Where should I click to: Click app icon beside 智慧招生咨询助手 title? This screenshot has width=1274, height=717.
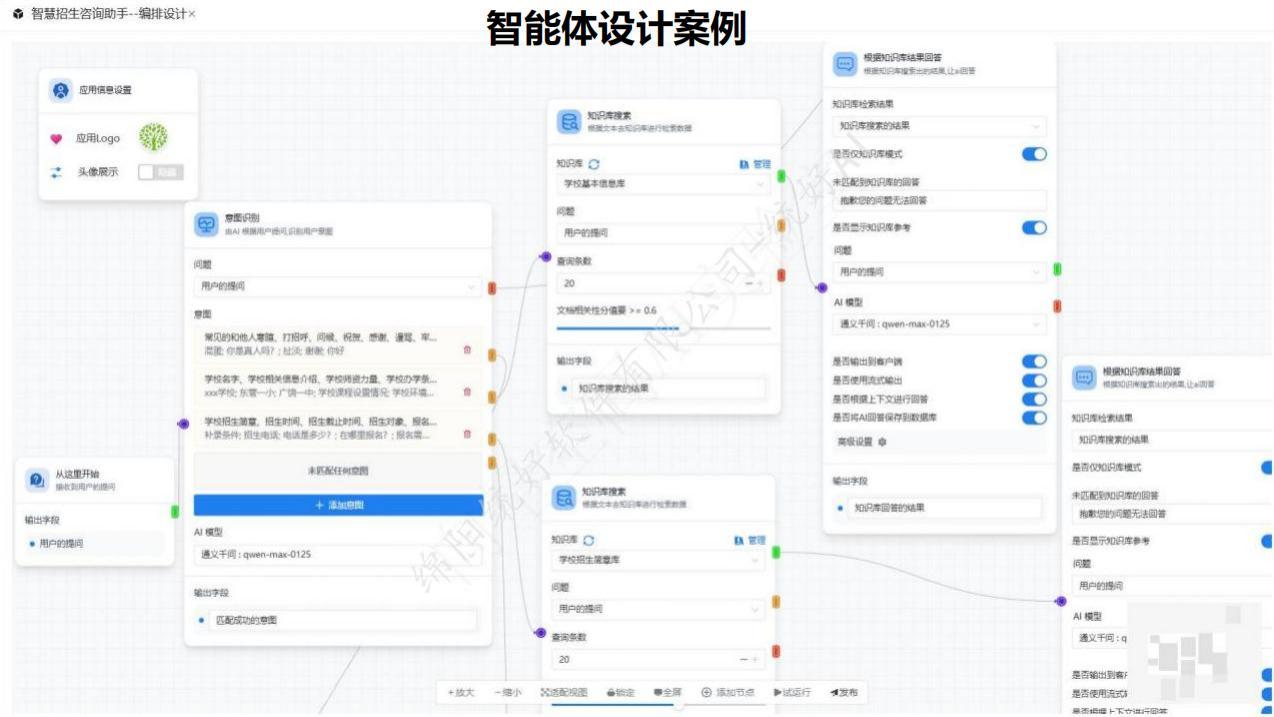pyautogui.click(x=18, y=14)
